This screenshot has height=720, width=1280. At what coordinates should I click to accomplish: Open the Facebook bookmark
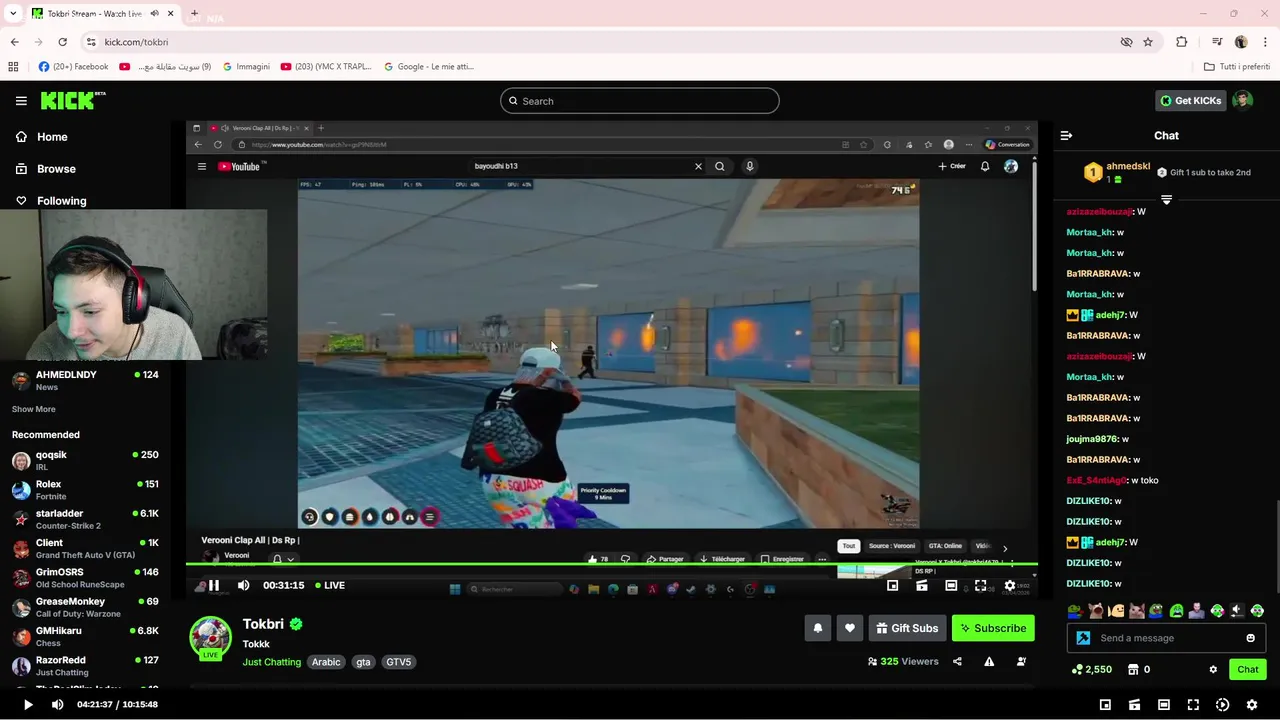[x=73, y=66]
